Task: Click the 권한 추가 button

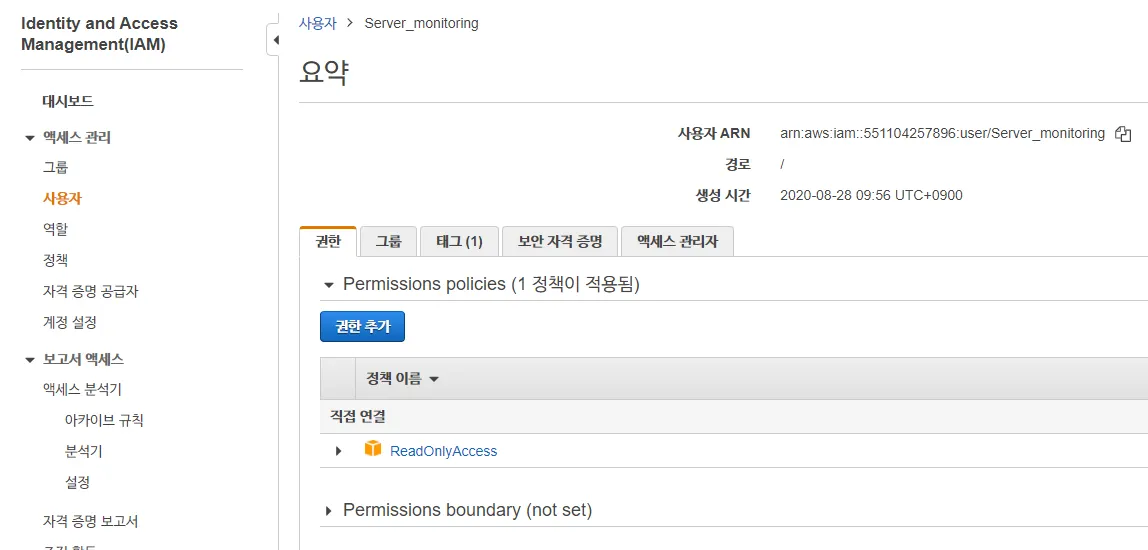Action: coord(362,326)
